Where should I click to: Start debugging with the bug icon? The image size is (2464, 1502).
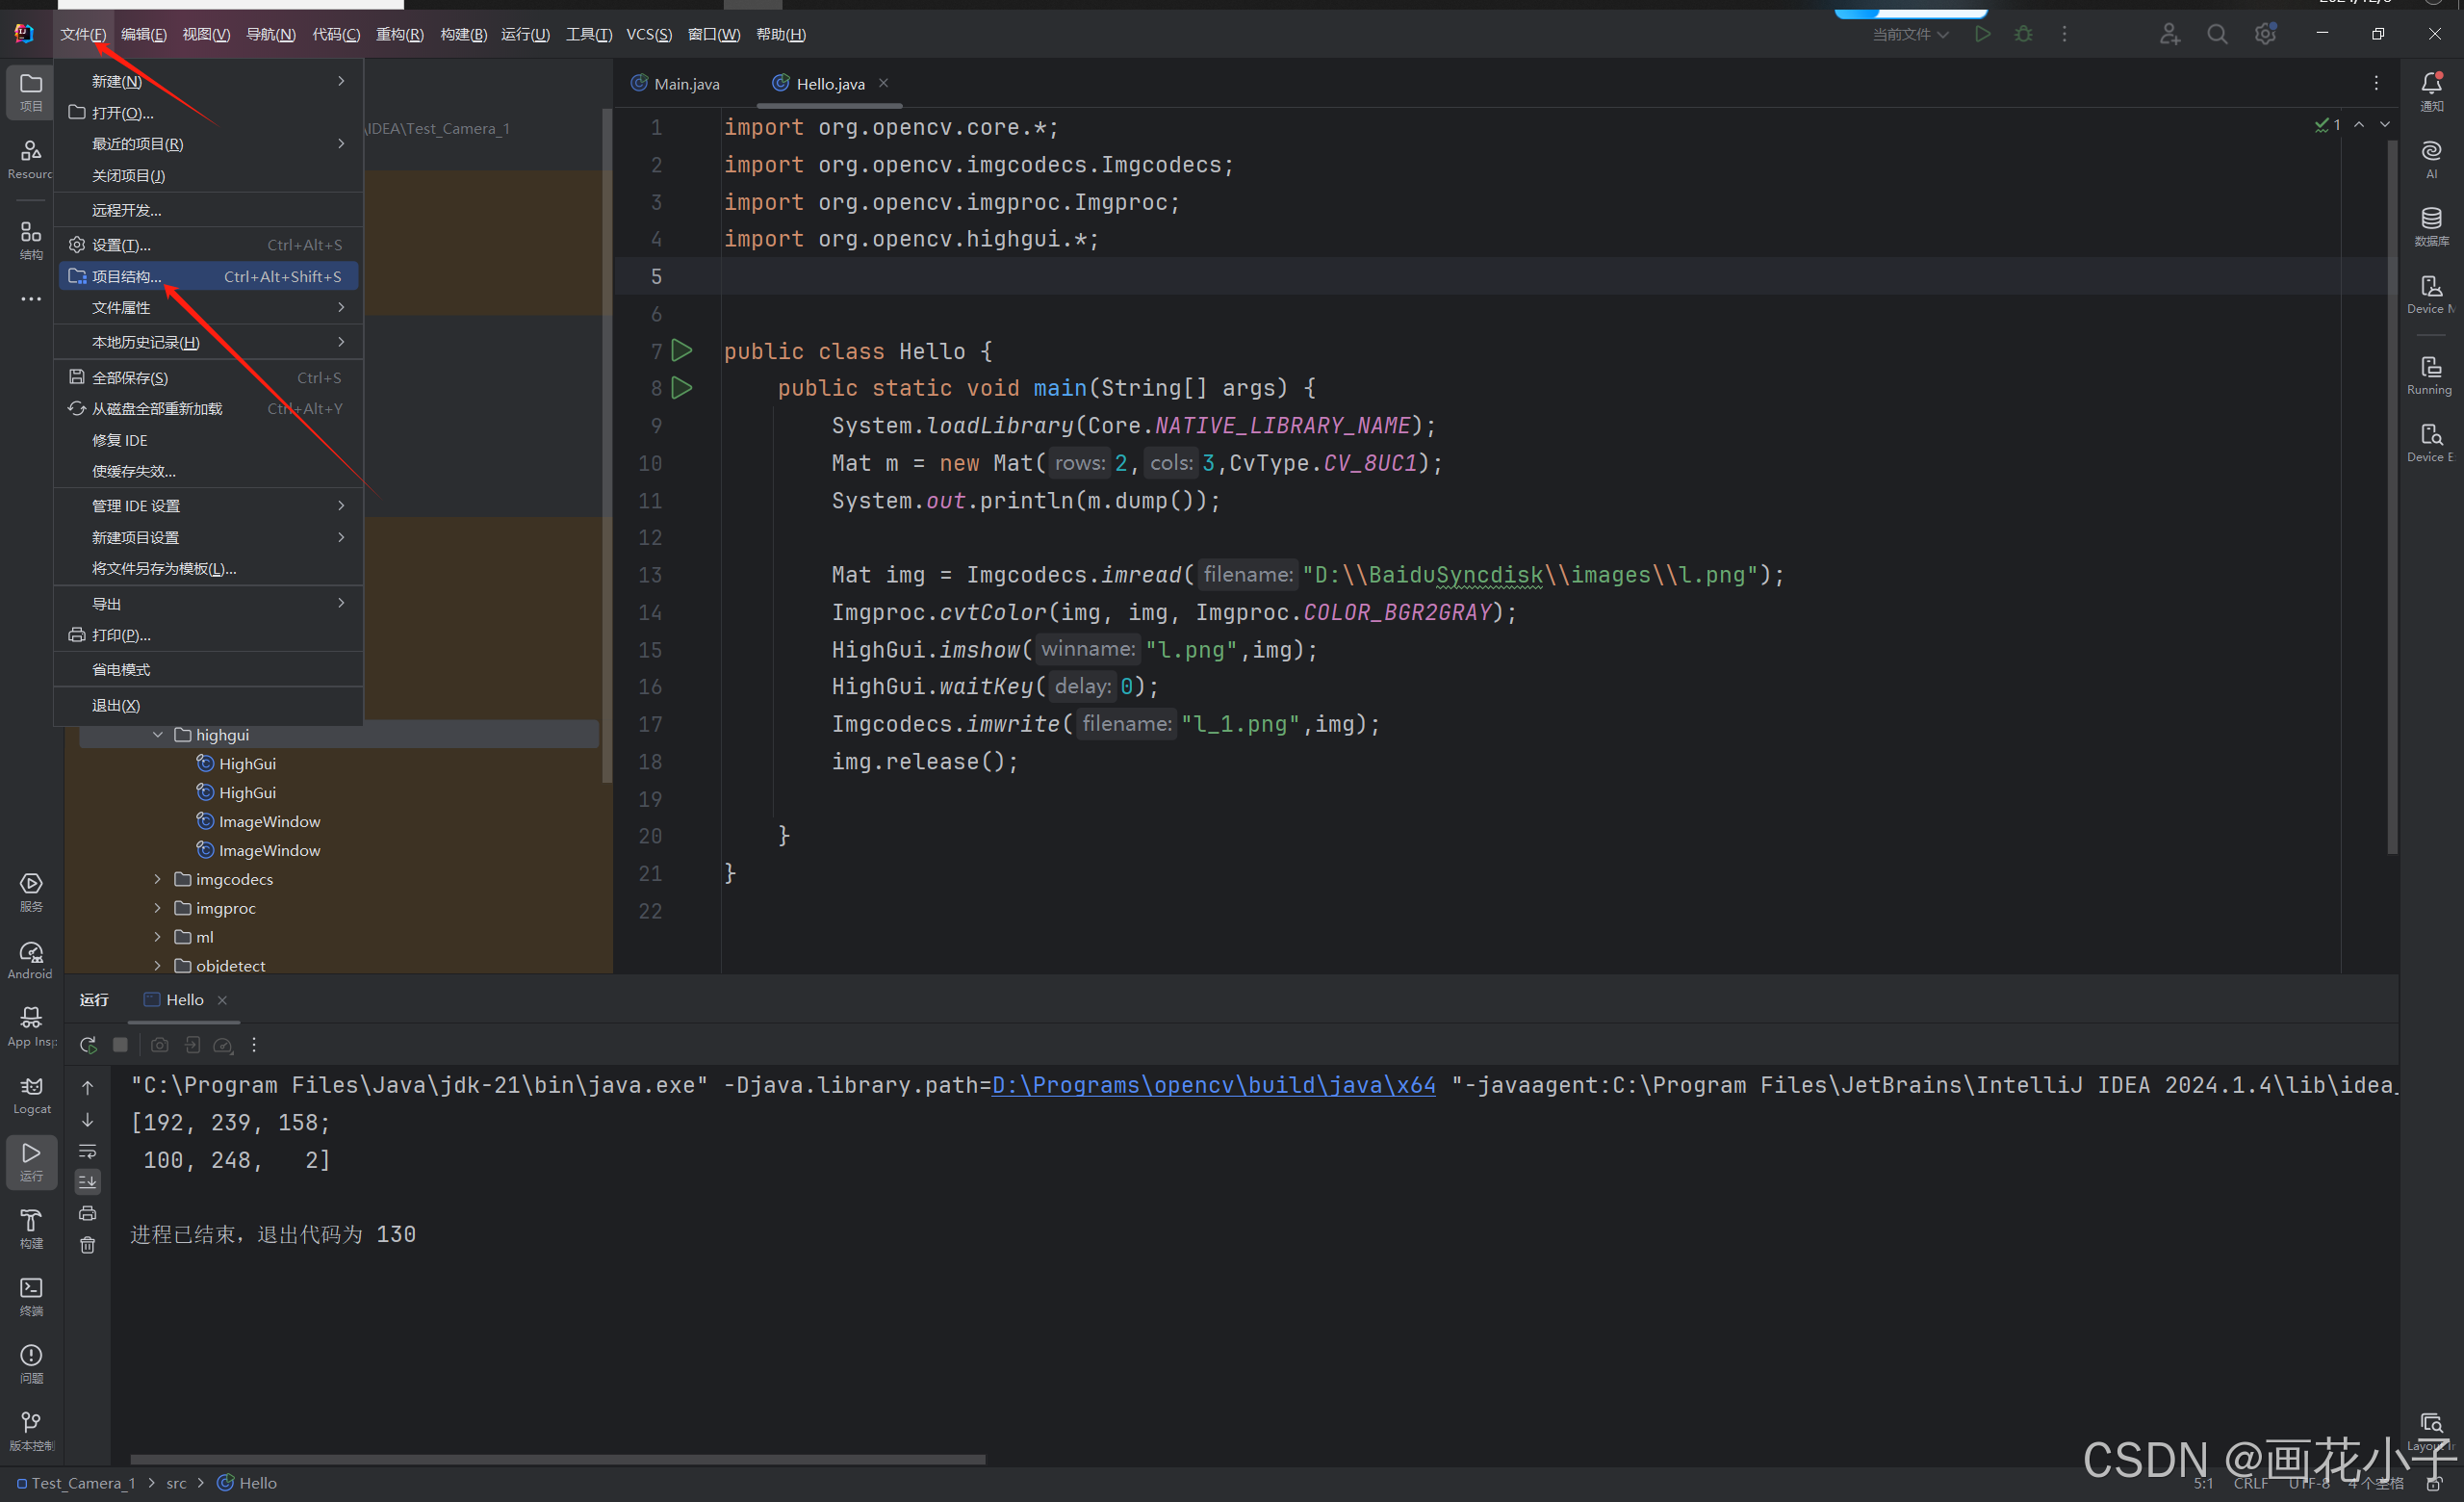click(x=2023, y=33)
